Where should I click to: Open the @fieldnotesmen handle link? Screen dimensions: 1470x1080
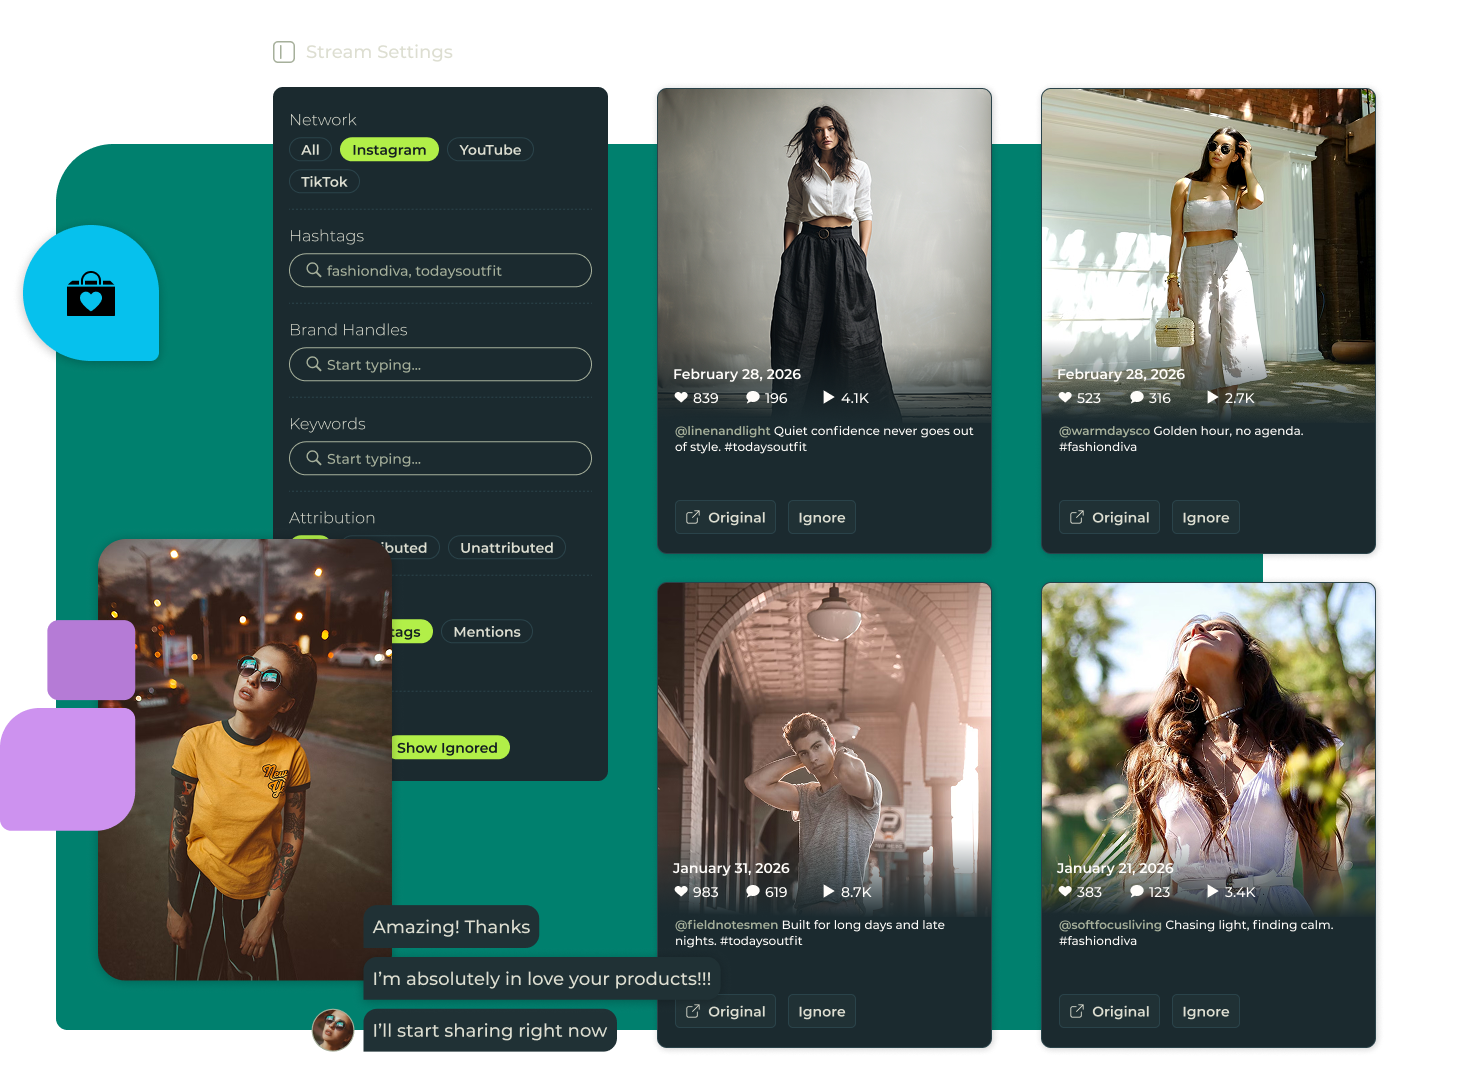click(726, 925)
